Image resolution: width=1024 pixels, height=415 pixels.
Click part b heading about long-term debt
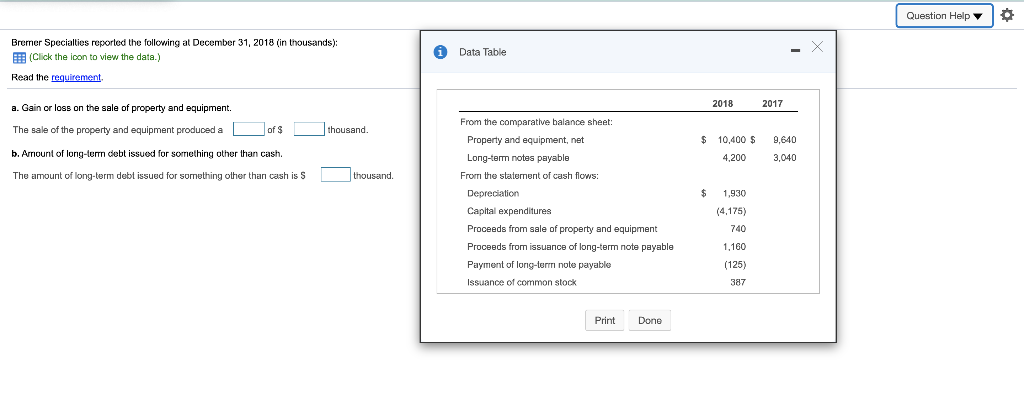(147, 154)
